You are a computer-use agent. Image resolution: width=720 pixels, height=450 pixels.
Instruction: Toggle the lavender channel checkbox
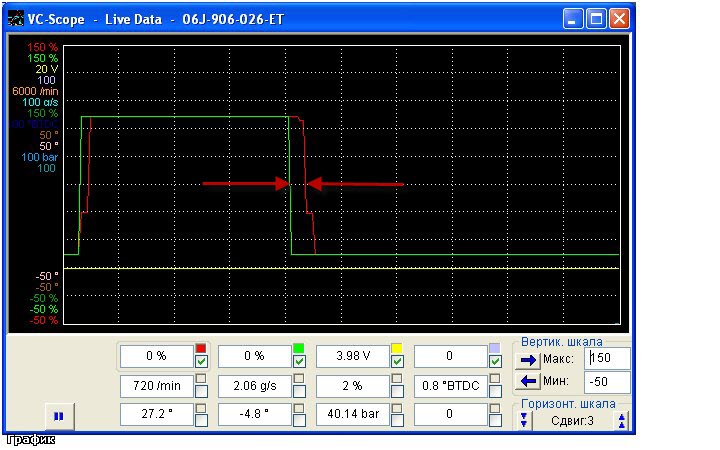[495, 361]
